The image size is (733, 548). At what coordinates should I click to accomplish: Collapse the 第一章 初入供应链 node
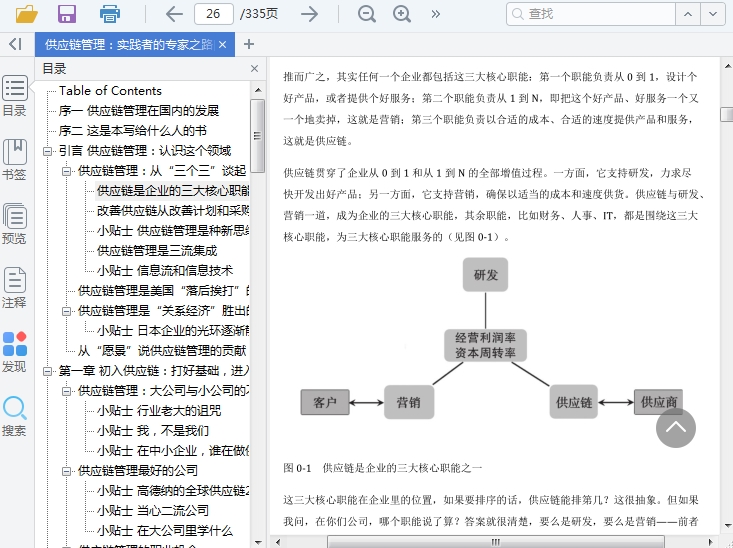click(x=47, y=371)
